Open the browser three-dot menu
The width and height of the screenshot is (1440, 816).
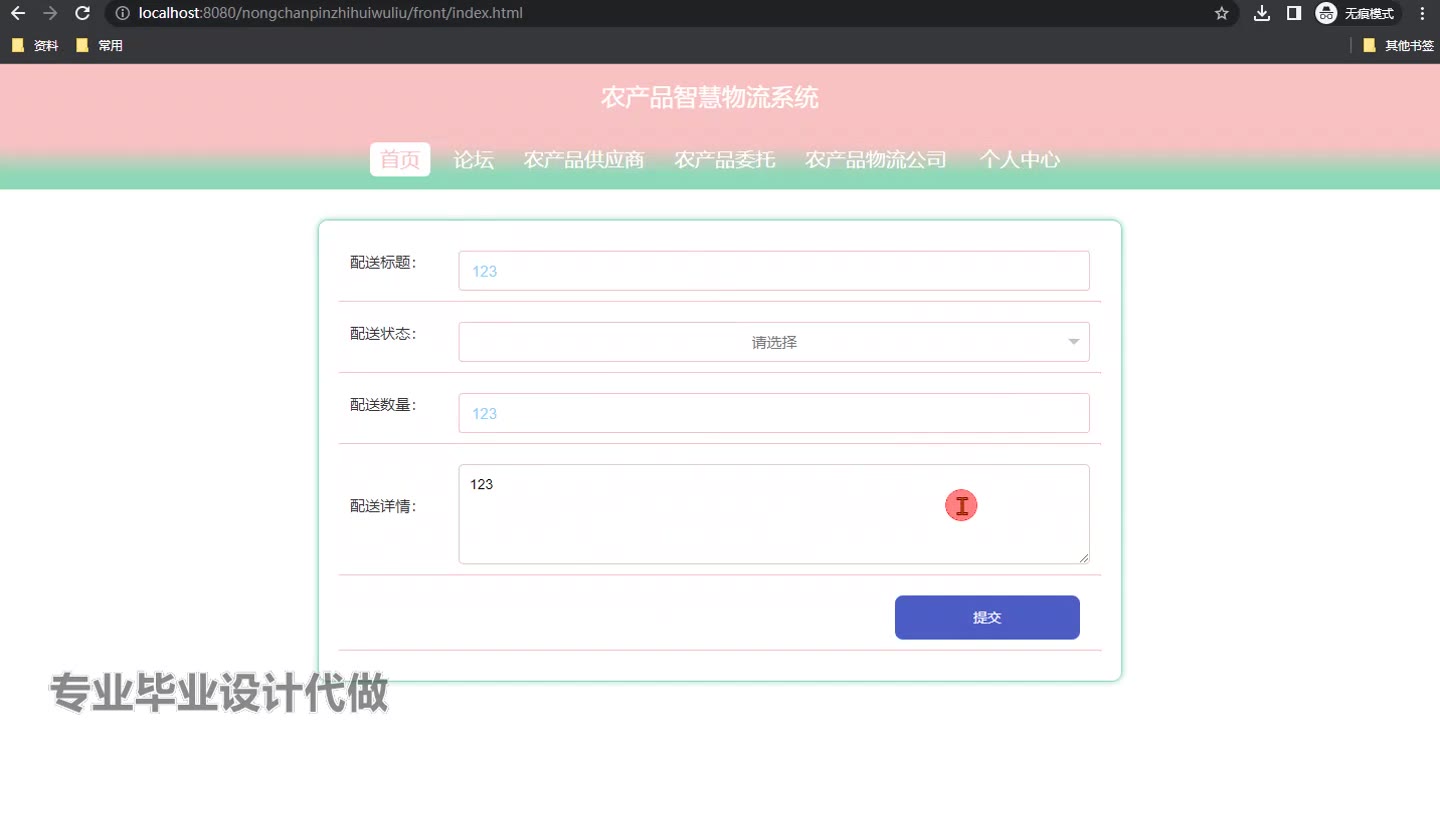coord(1423,13)
